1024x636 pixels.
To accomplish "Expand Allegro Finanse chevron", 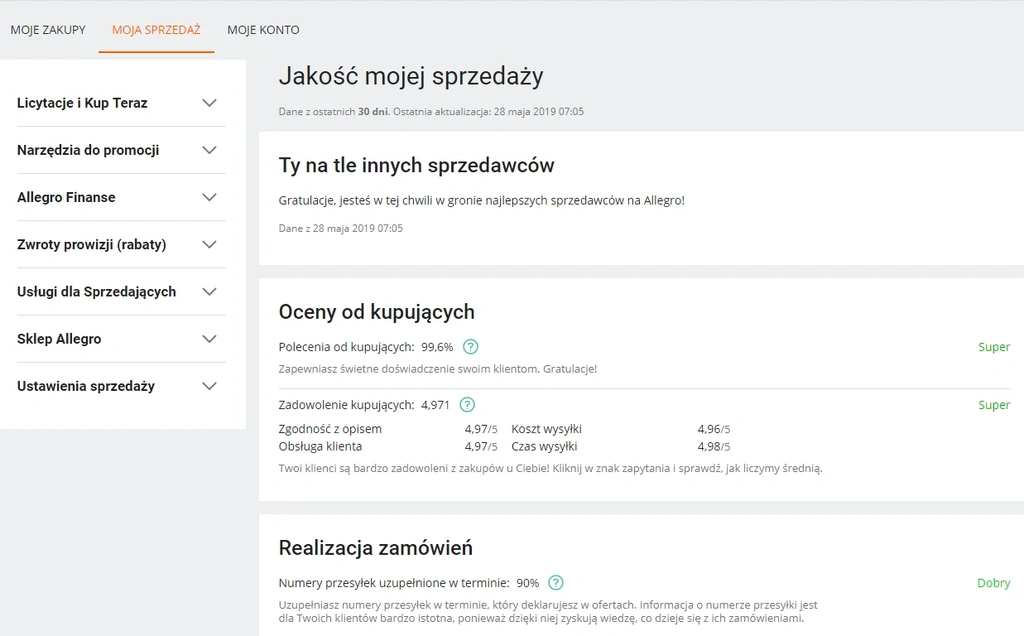I will click(x=209, y=197).
